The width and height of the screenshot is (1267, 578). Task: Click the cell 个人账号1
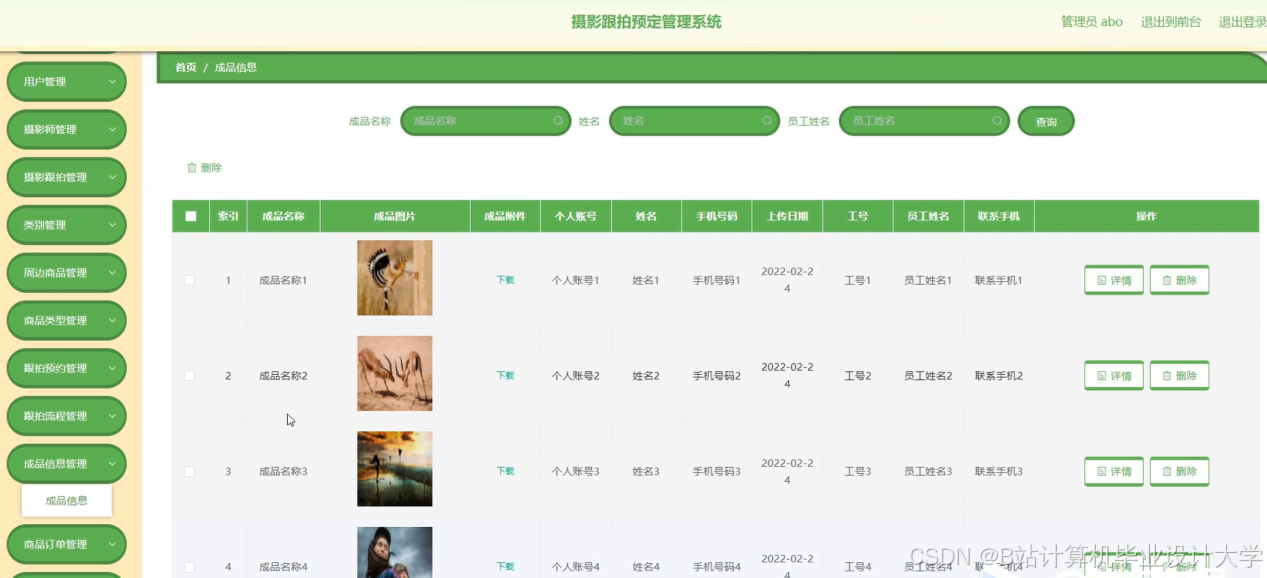pos(575,281)
